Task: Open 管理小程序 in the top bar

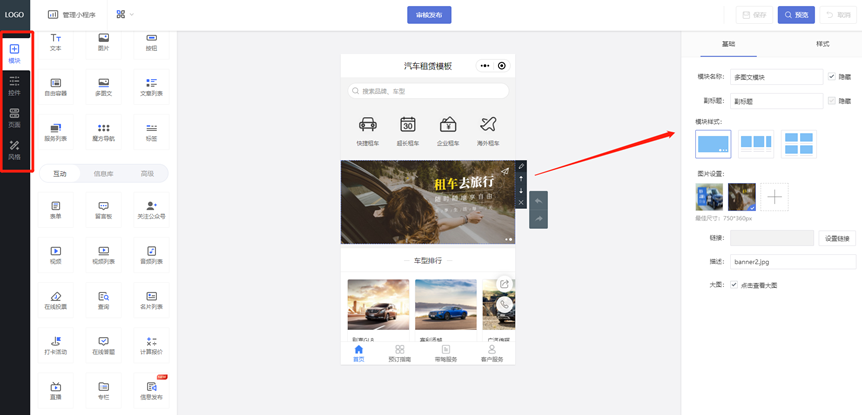Action: [69, 15]
